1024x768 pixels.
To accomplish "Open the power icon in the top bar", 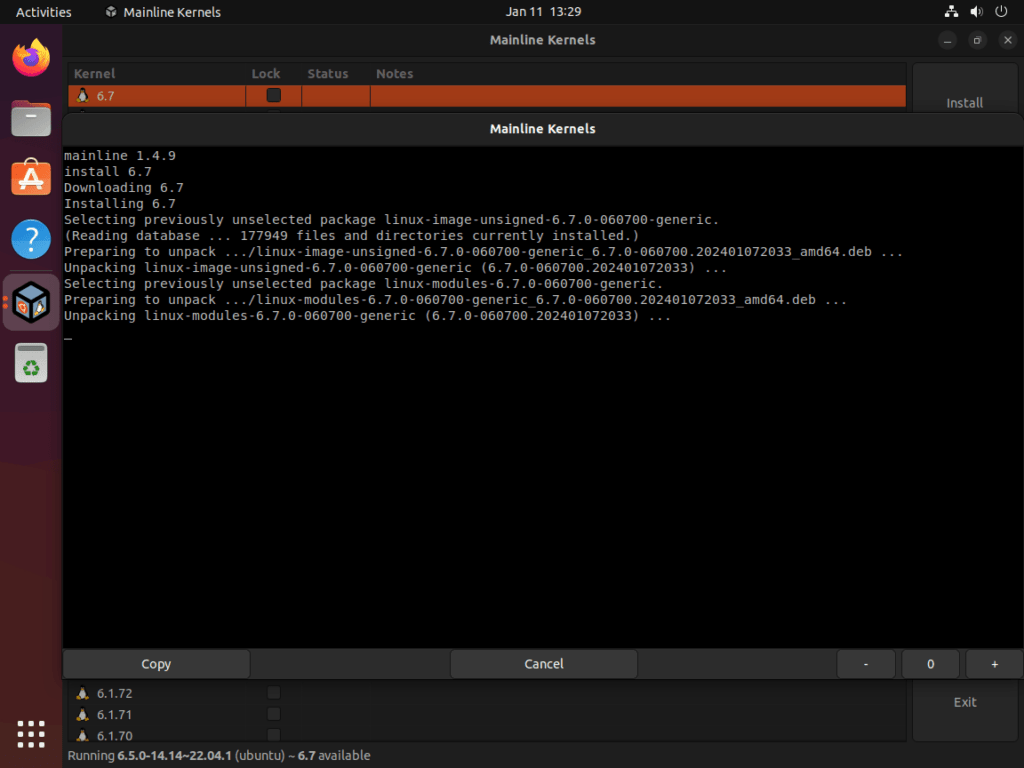I will (x=1001, y=11).
